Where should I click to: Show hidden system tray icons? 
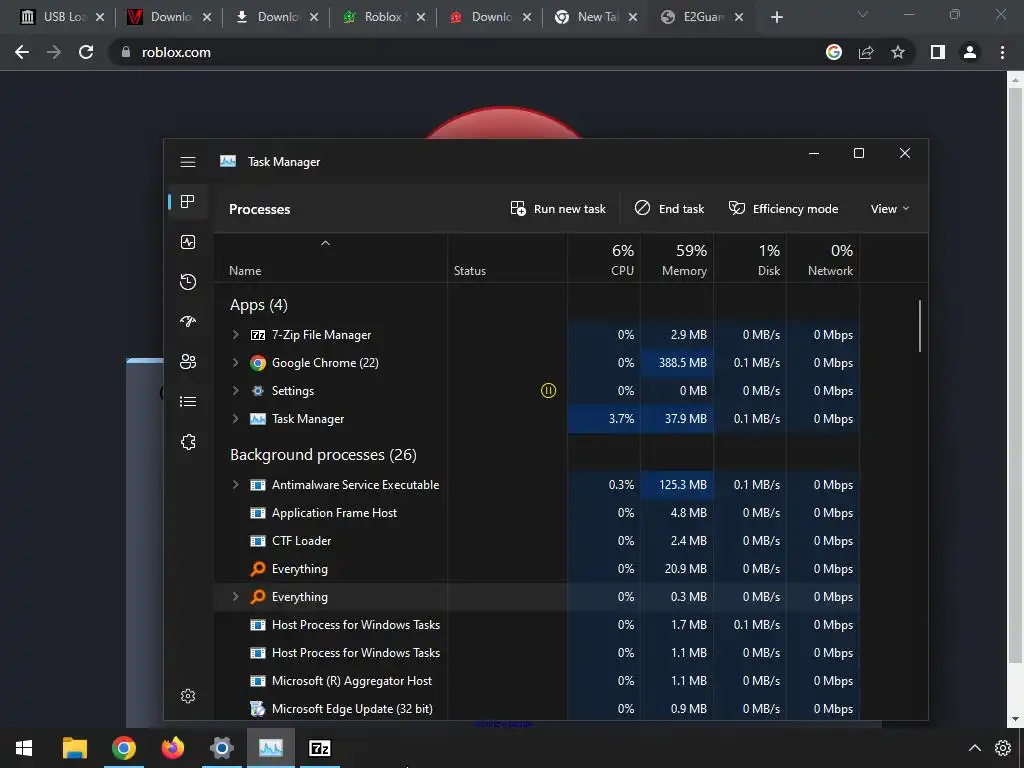[x=974, y=748]
